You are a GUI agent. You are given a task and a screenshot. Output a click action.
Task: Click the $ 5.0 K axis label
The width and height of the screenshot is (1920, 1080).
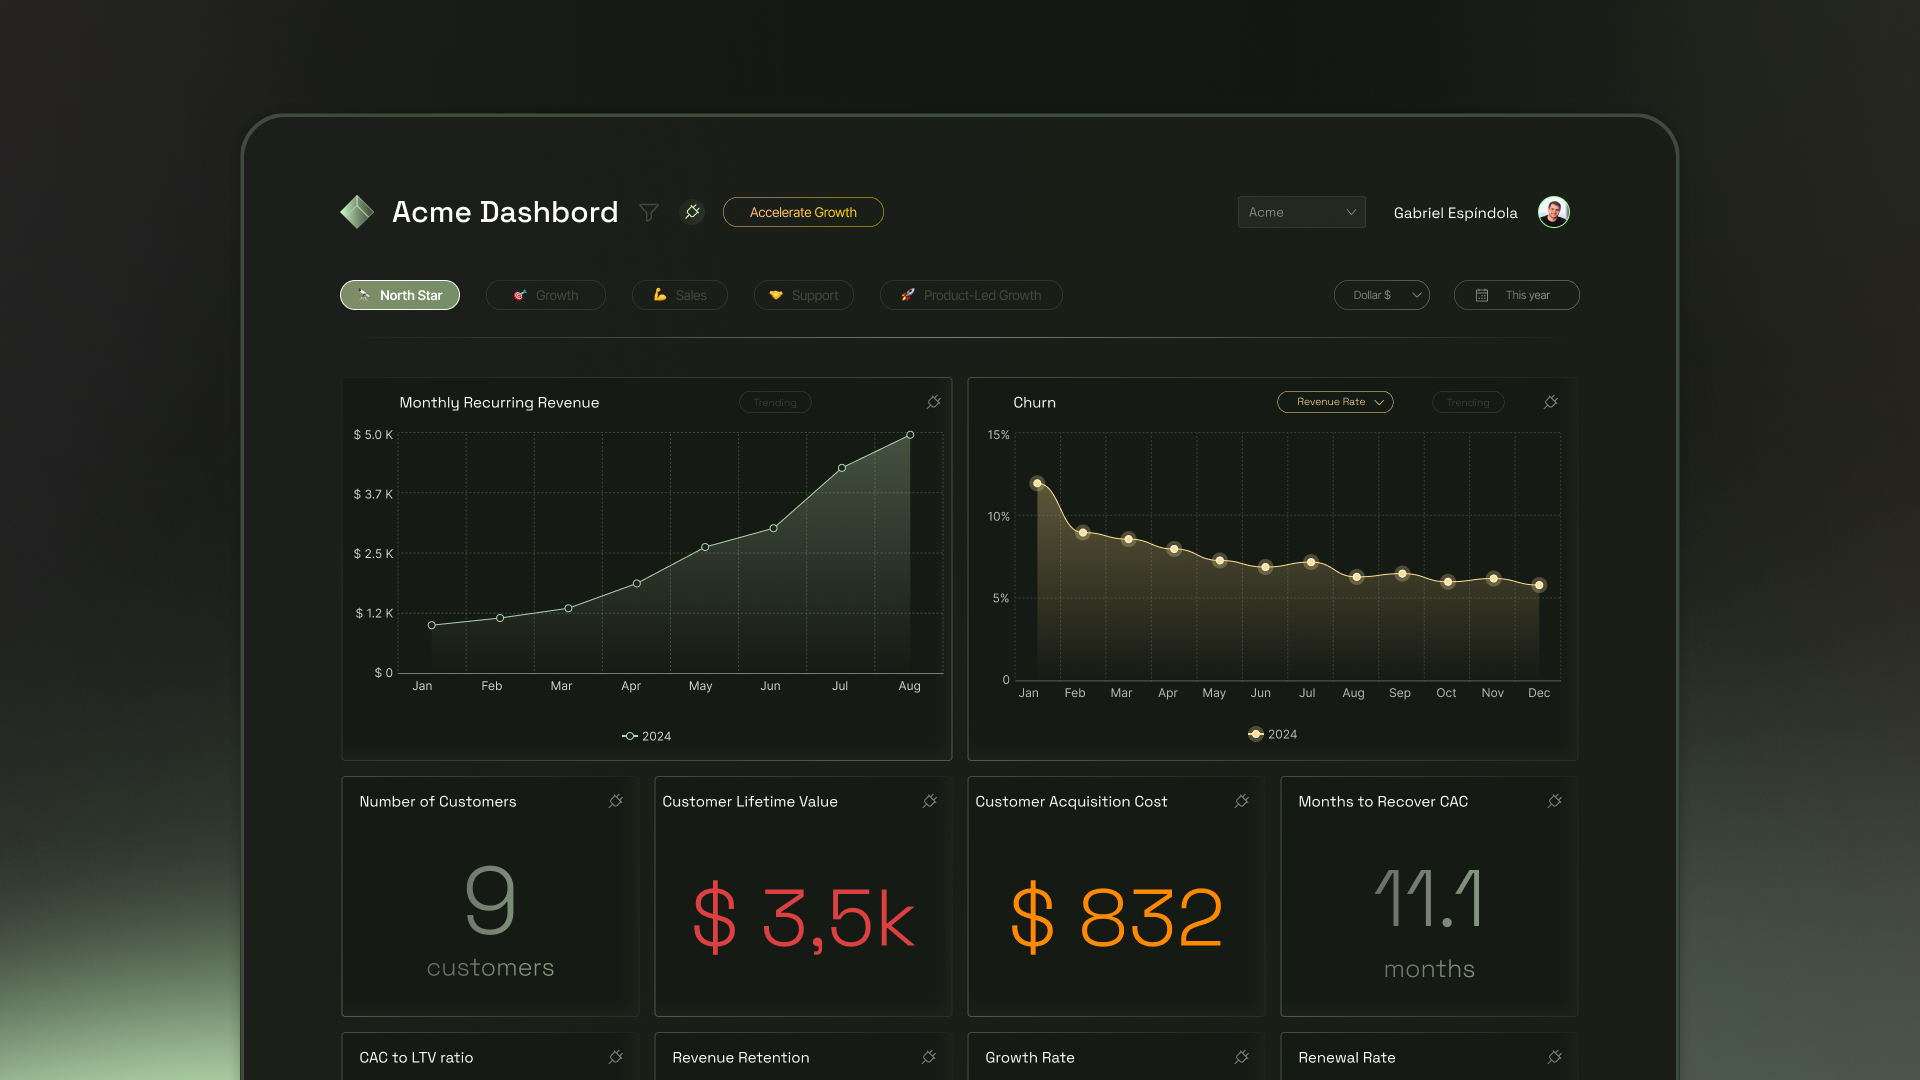click(373, 435)
